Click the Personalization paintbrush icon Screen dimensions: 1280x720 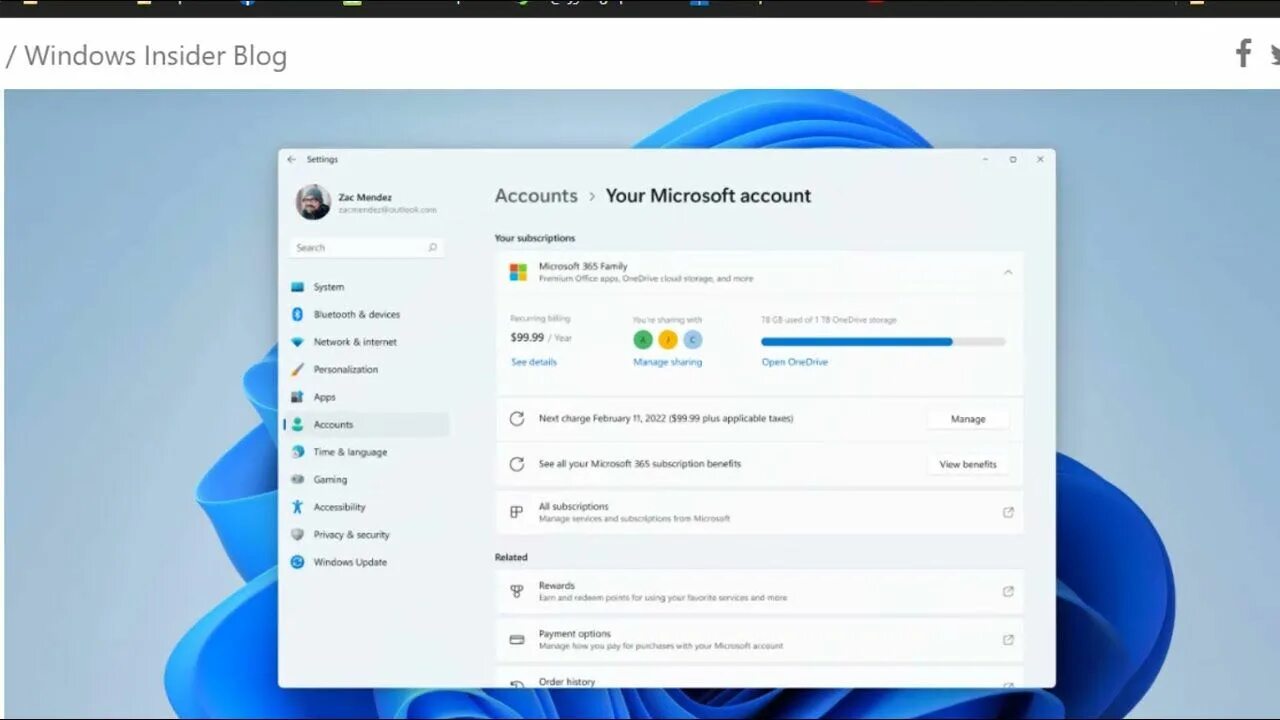click(297, 369)
